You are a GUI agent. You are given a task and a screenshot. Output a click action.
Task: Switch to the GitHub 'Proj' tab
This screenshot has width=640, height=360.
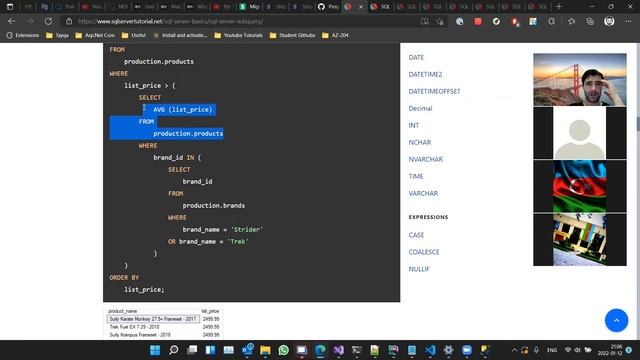tap(329, 7)
